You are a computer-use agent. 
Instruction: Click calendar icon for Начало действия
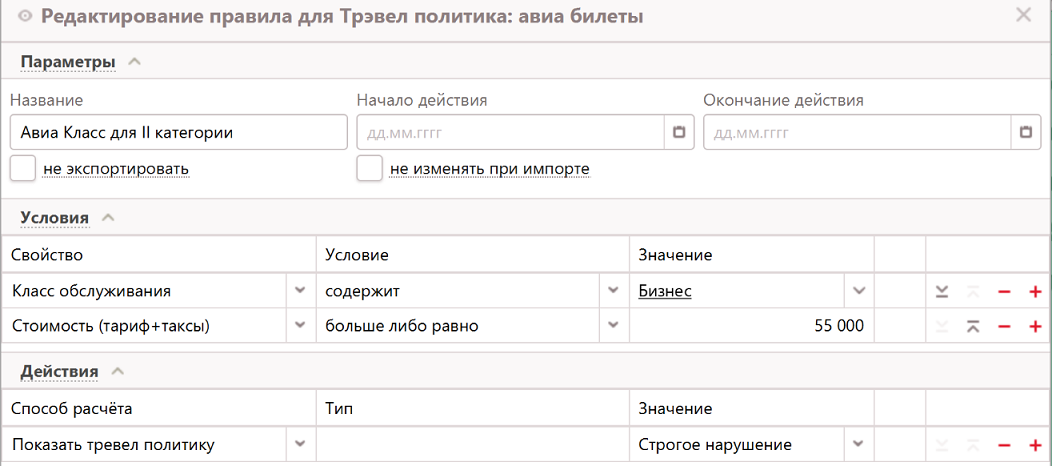(678, 132)
